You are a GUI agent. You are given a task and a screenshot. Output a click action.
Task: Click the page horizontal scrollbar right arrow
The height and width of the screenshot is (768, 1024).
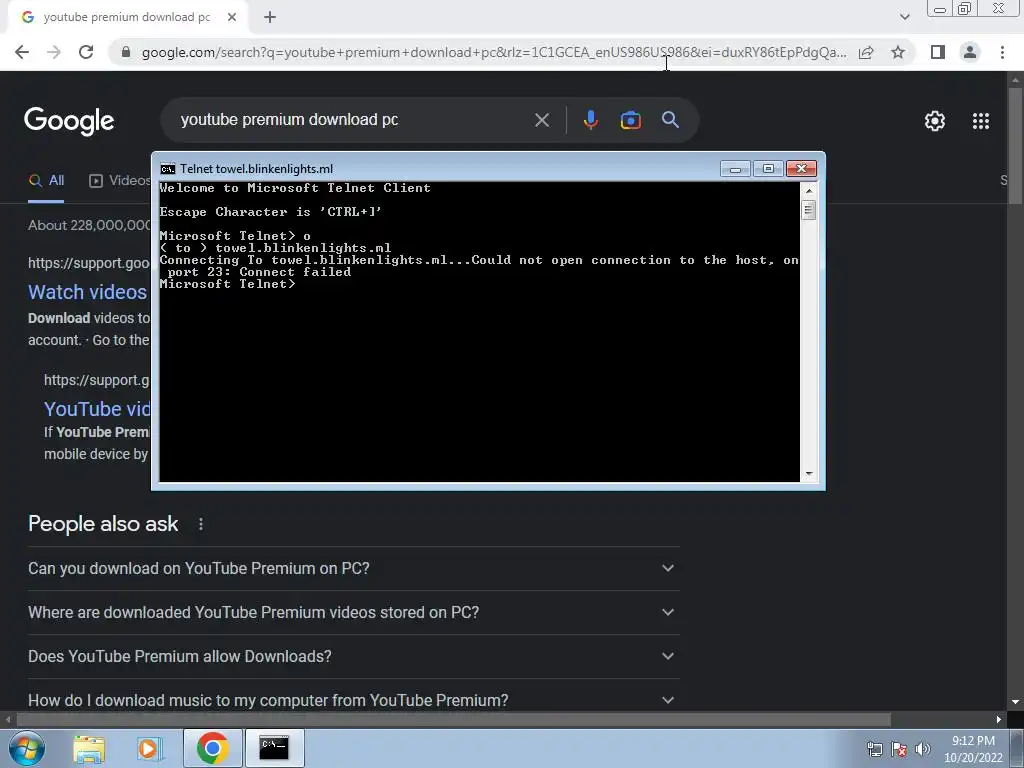[x=999, y=720]
